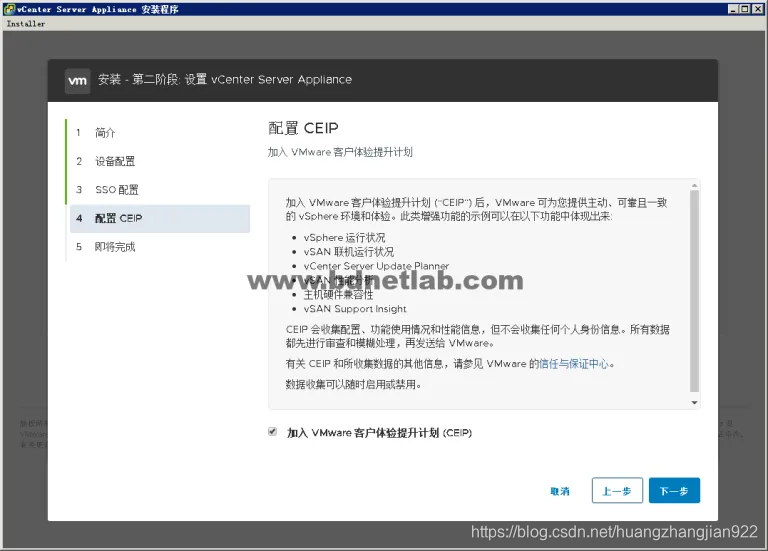The height and width of the screenshot is (551, 768).
Task: Click the dialog title 安装 - 第二阶段
Action: pos(225,79)
